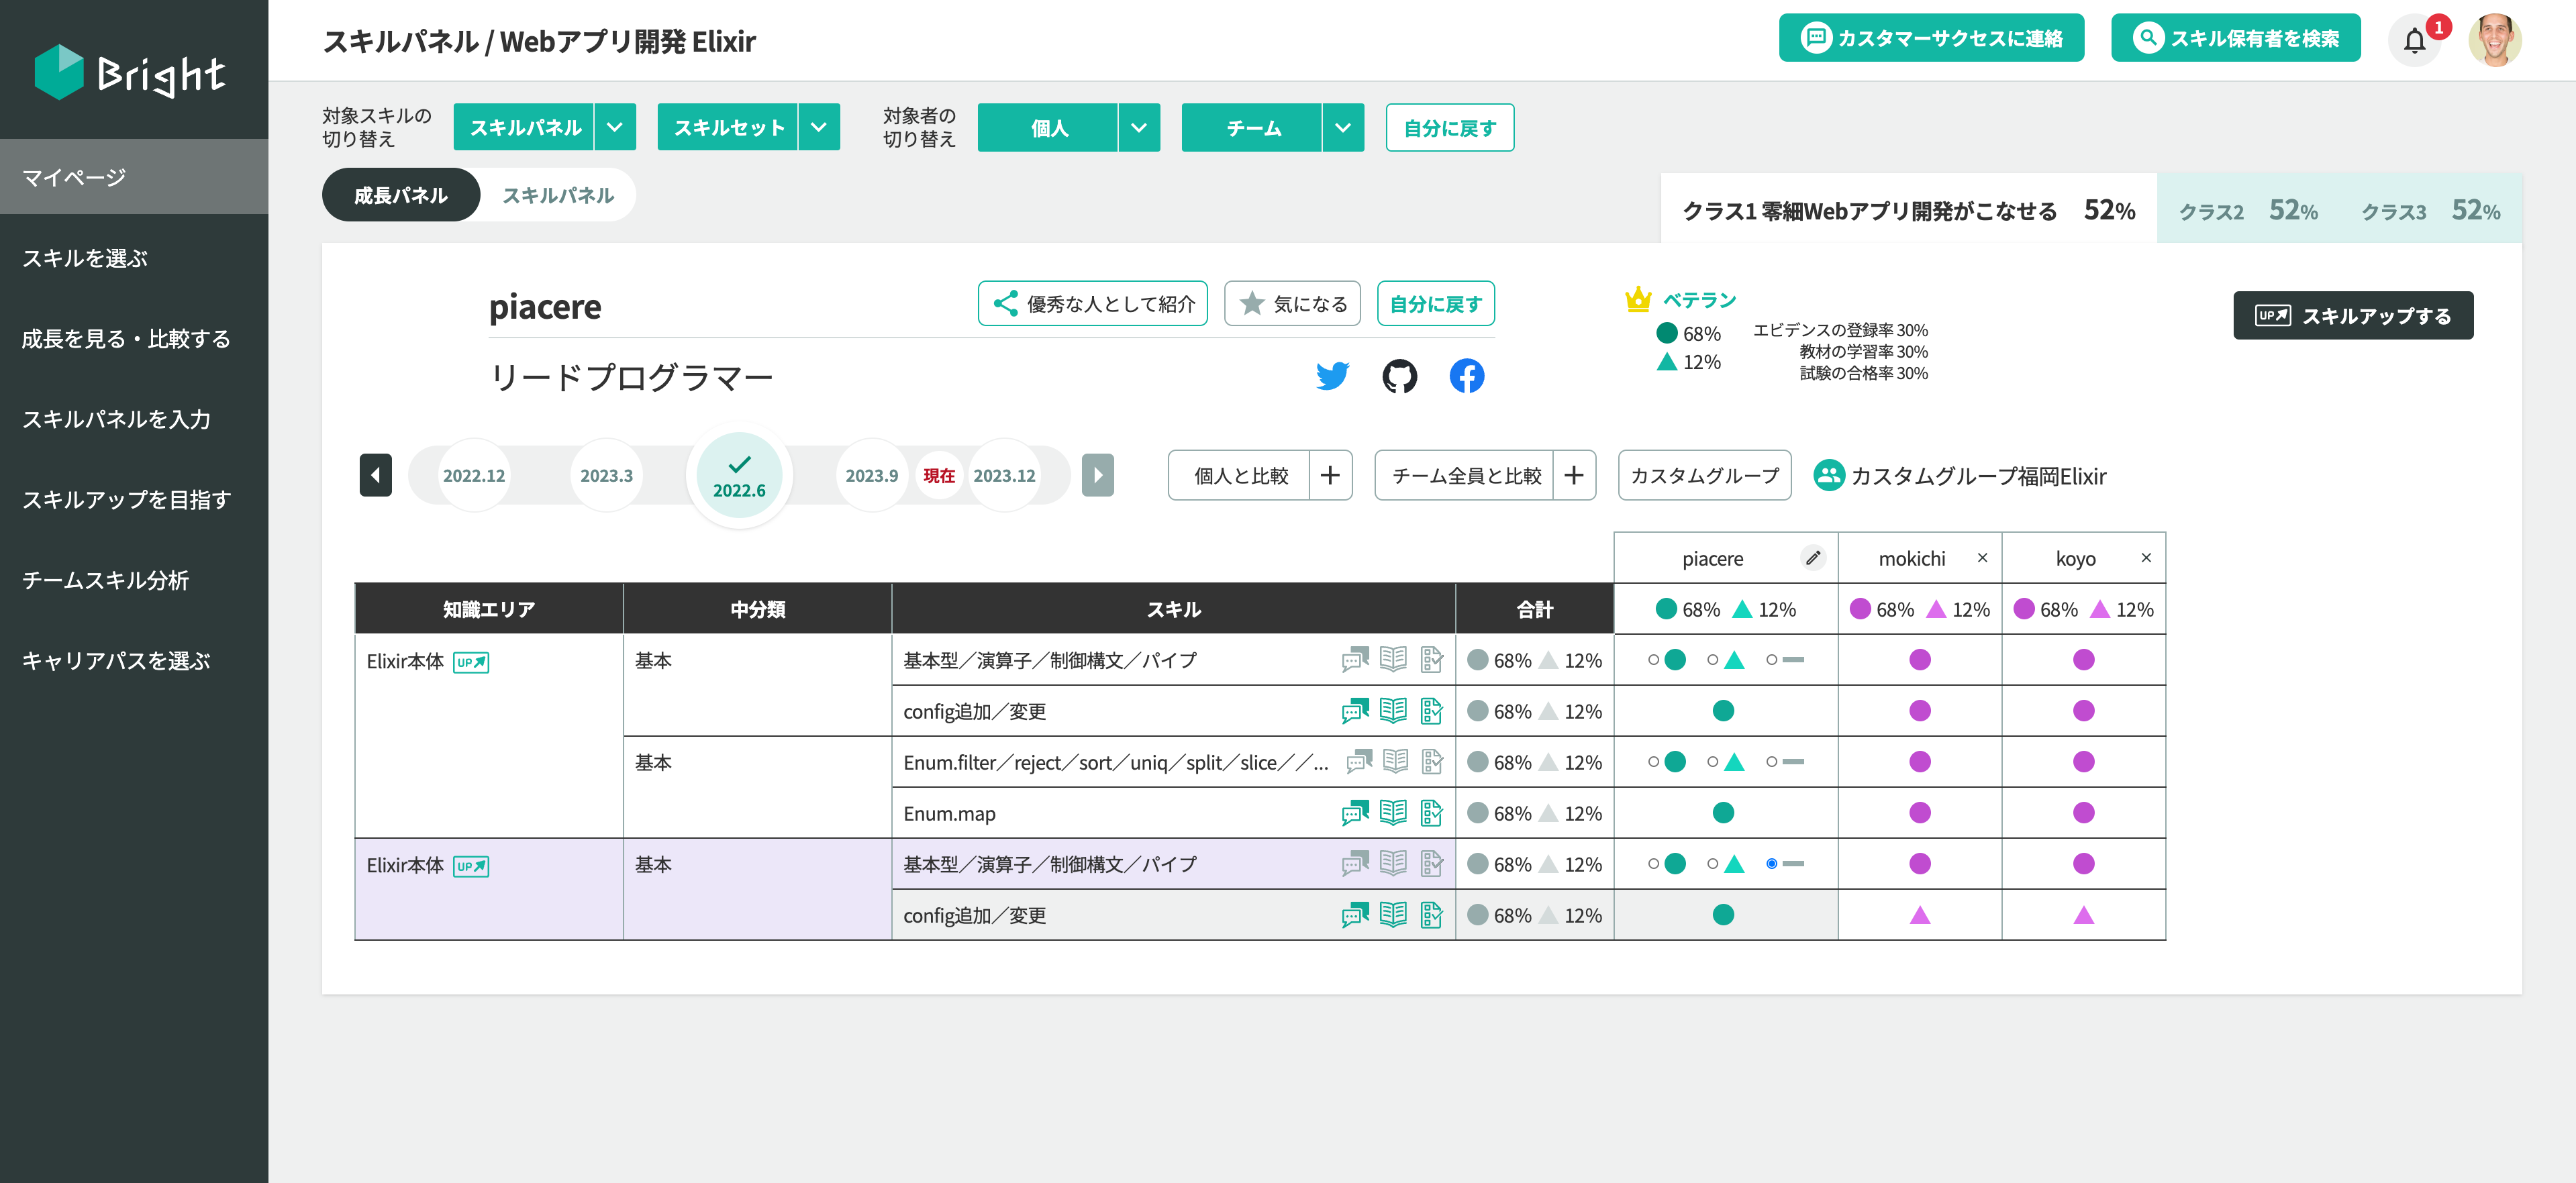Viewport: 2576px width, 1183px height.
Task: Remove mokichi from comparison columns
Action: click(1982, 558)
